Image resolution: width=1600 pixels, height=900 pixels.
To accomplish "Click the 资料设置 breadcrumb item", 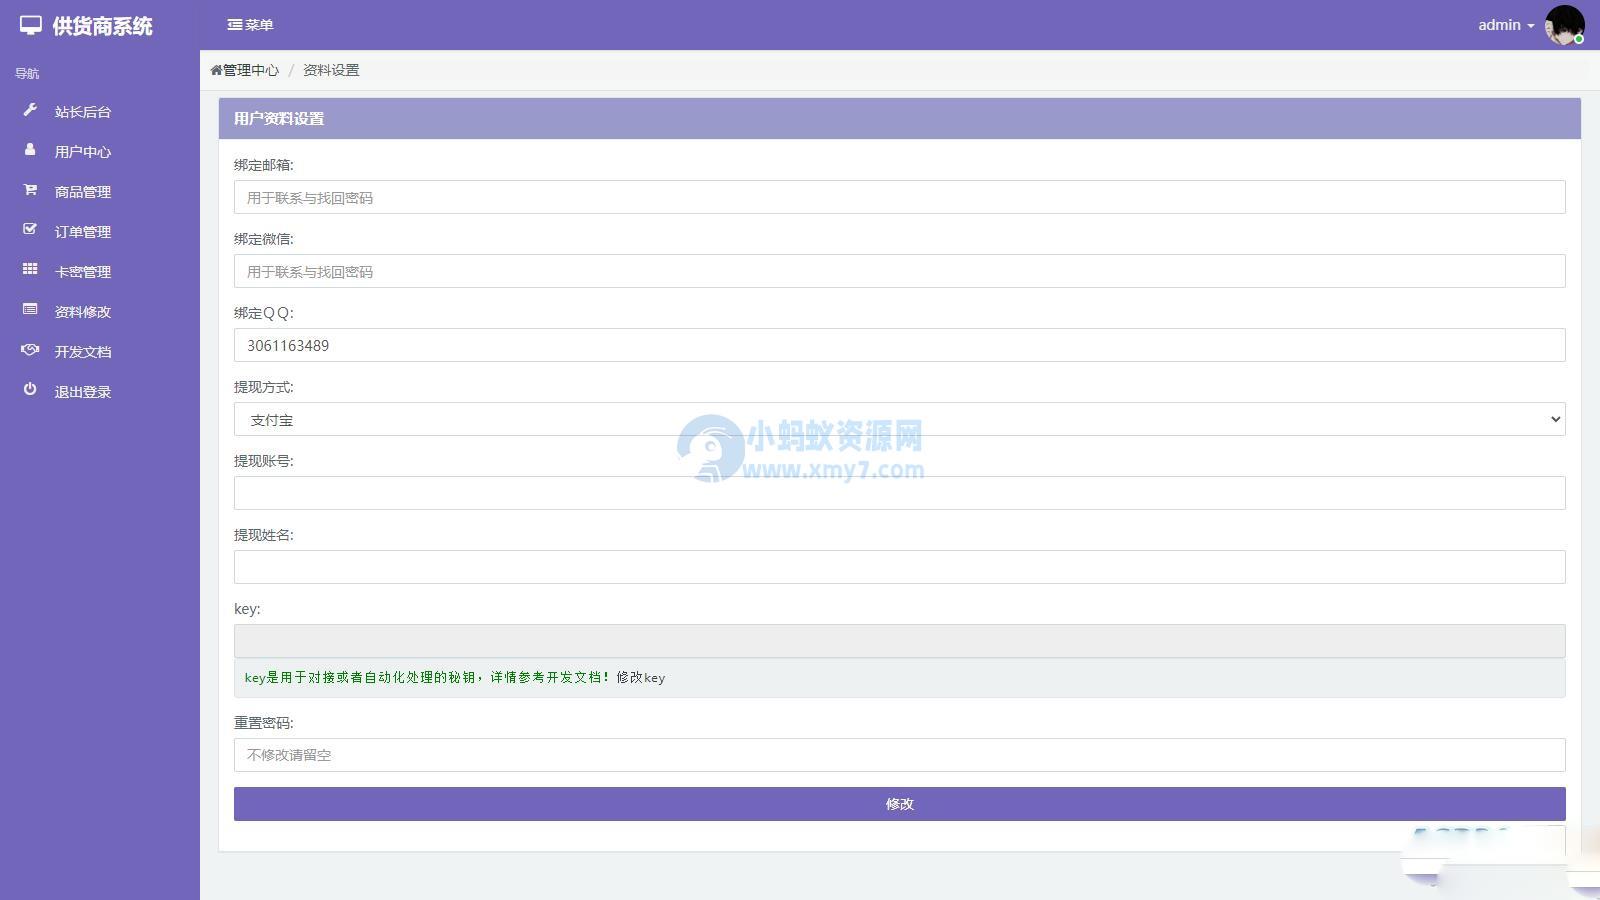I will 331,70.
